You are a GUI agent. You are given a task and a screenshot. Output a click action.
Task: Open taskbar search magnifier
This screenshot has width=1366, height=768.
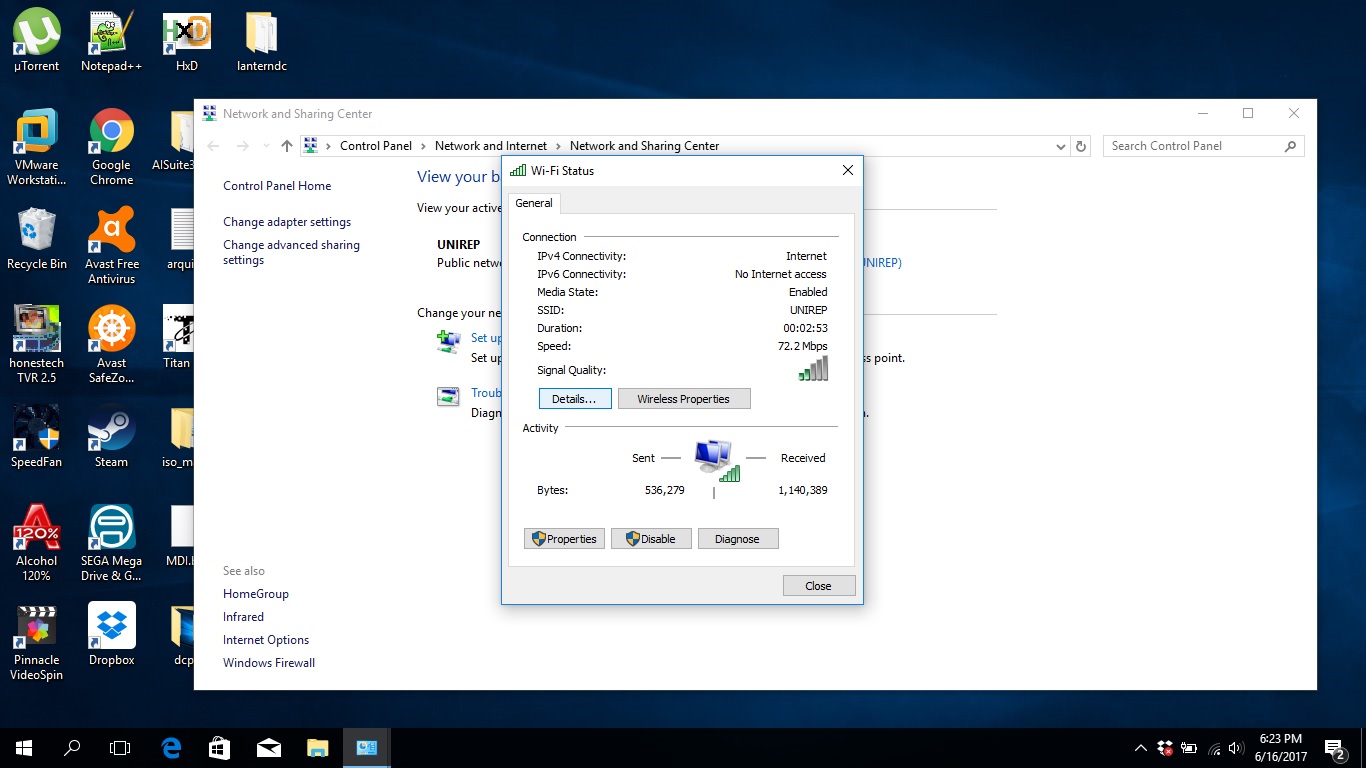tap(72, 748)
